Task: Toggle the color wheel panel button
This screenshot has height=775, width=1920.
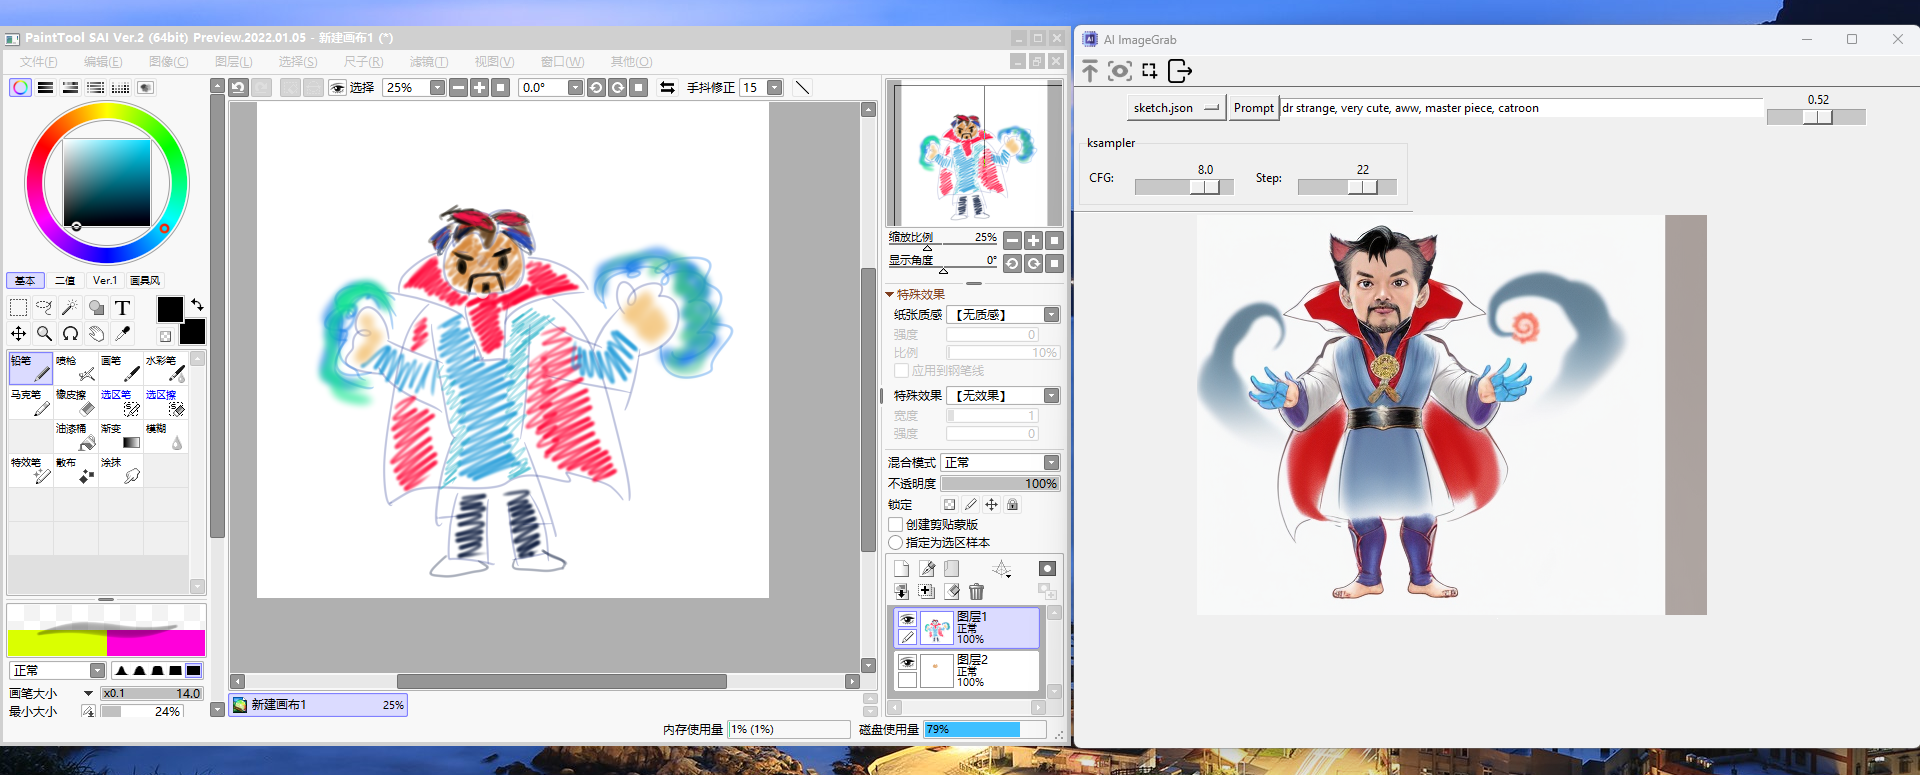Action: 20,88
